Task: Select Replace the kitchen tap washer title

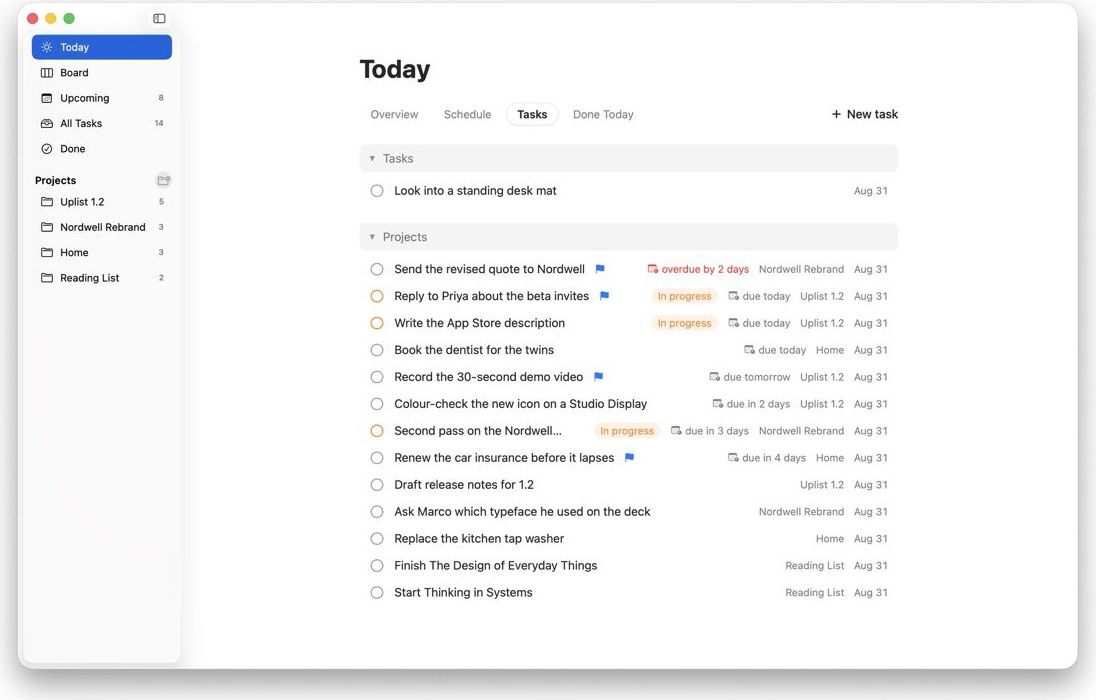Action: click(479, 538)
